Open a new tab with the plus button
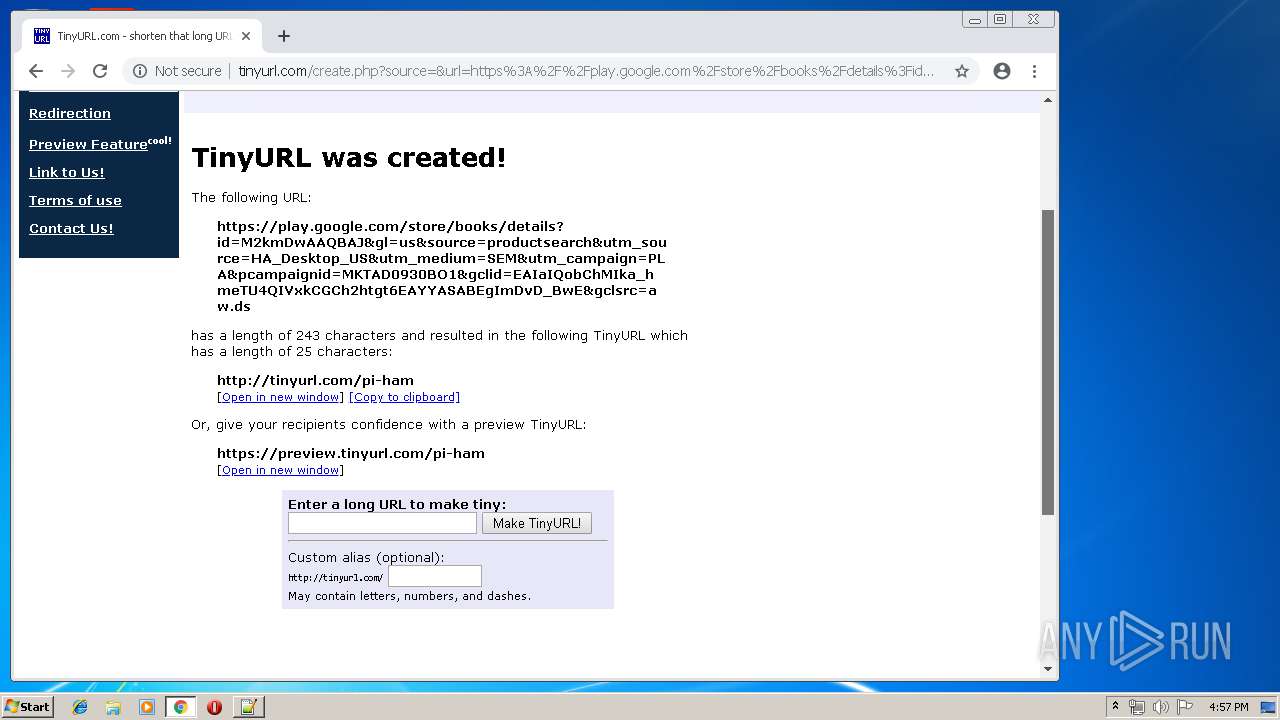Image resolution: width=1280 pixels, height=720 pixels. point(284,36)
